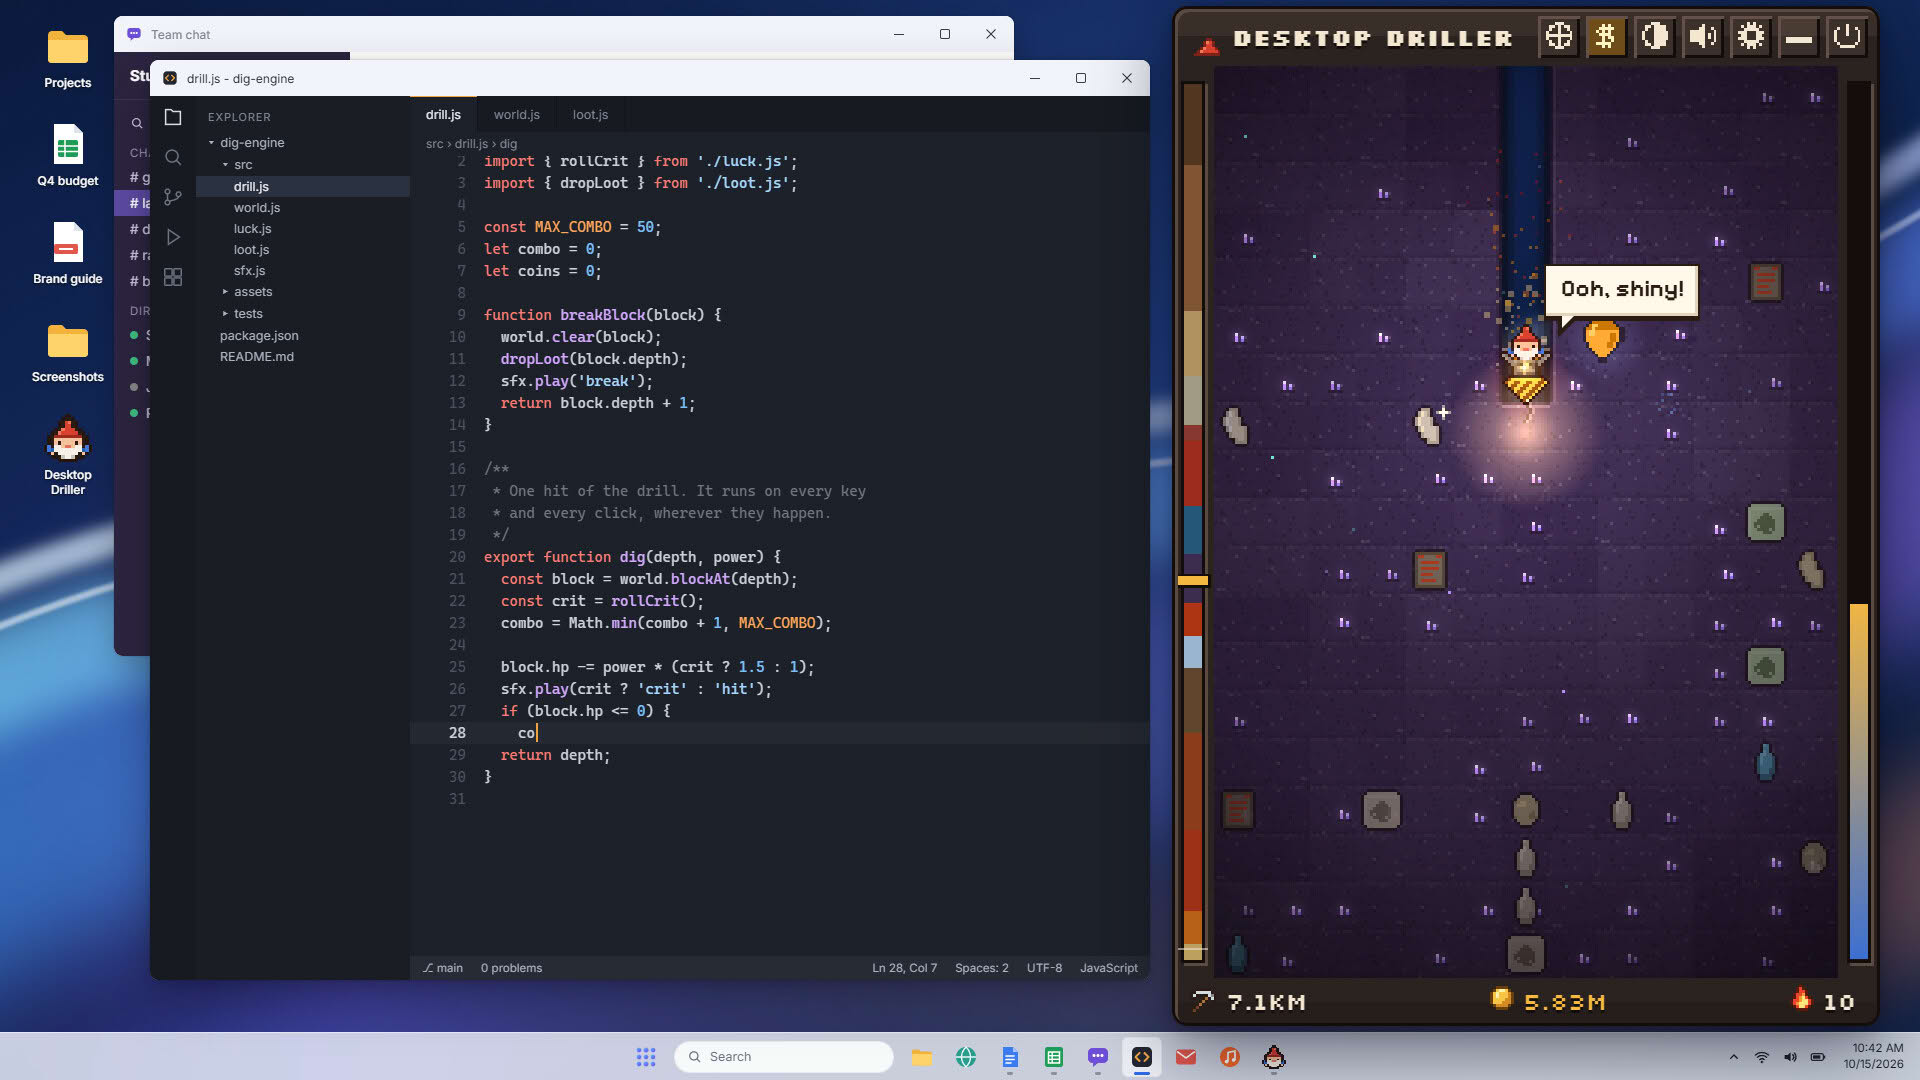Click the yellow depth marker on left gauge

1192,581
